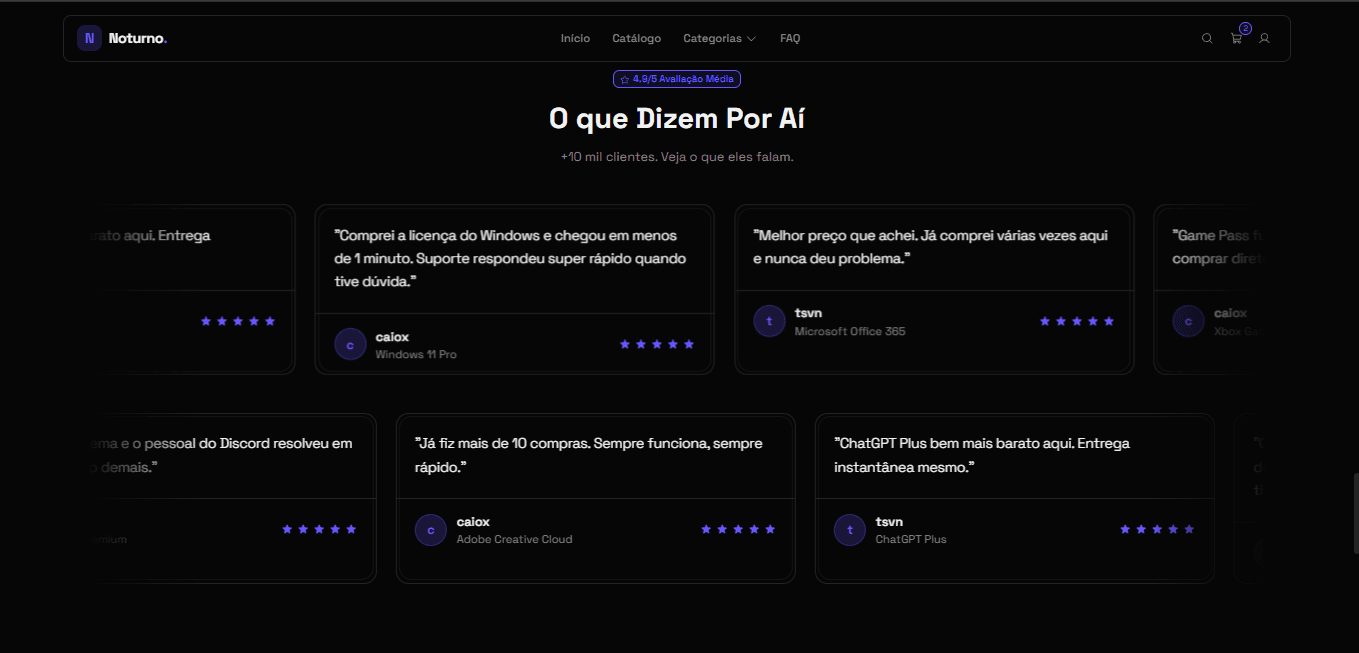Image resolution: width=1359 pixels, height=653 pixels.
Task: Open the shopping cart icon
Action: 1236,38
